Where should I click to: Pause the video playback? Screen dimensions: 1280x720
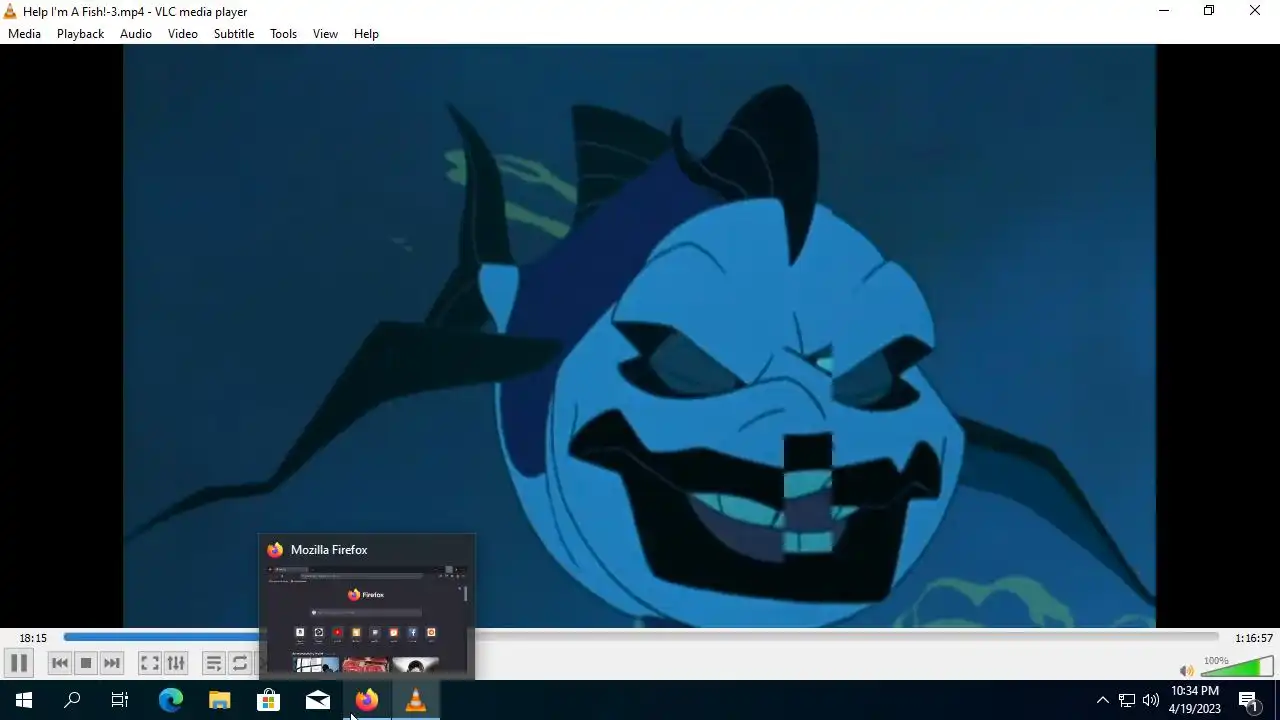[18, 663]
